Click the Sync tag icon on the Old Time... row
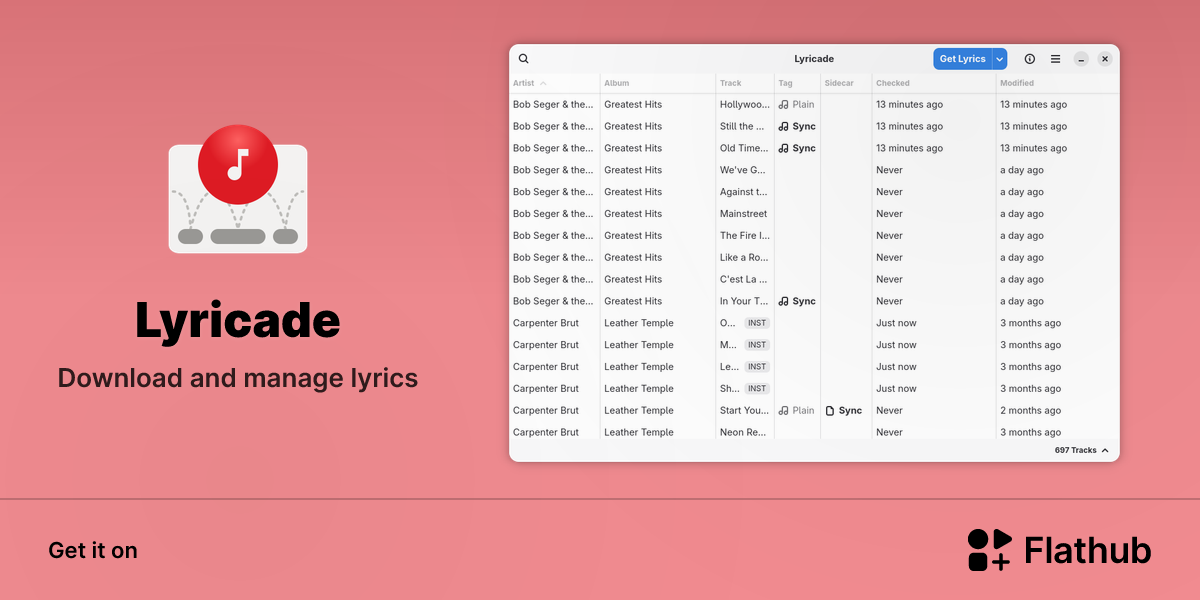Image resolution: width=1200 pixels, height=600 pixels. click(x=784, y=148)
